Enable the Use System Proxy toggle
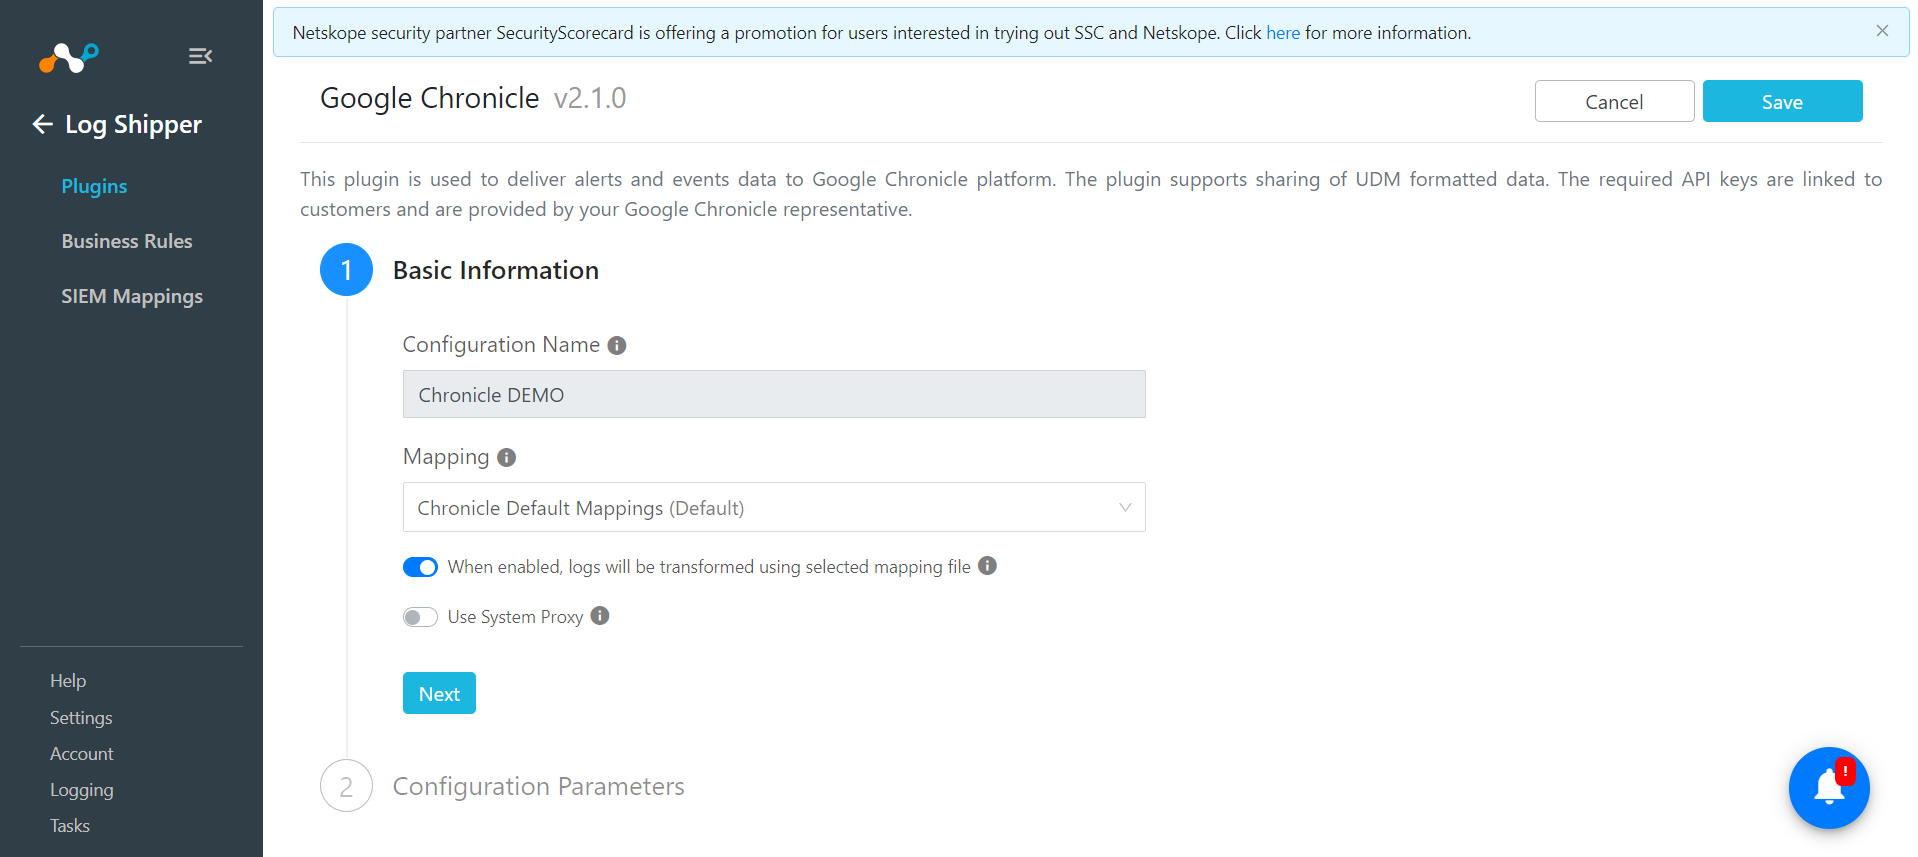The image size is (1918, 857). 420,617
